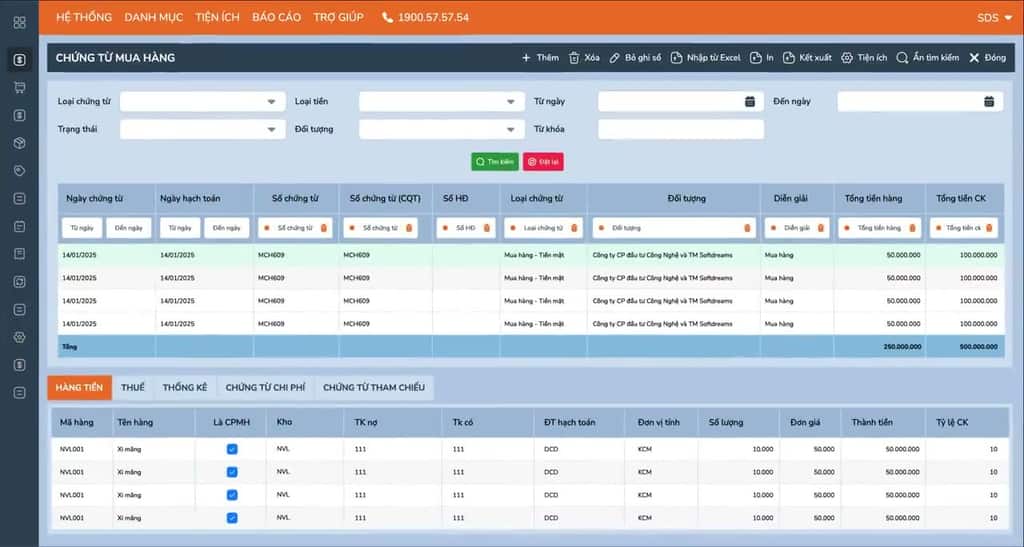Open the TIỆN ÍCH top menu
This screenshot has width=1024, height=547.
coord(217,18)
